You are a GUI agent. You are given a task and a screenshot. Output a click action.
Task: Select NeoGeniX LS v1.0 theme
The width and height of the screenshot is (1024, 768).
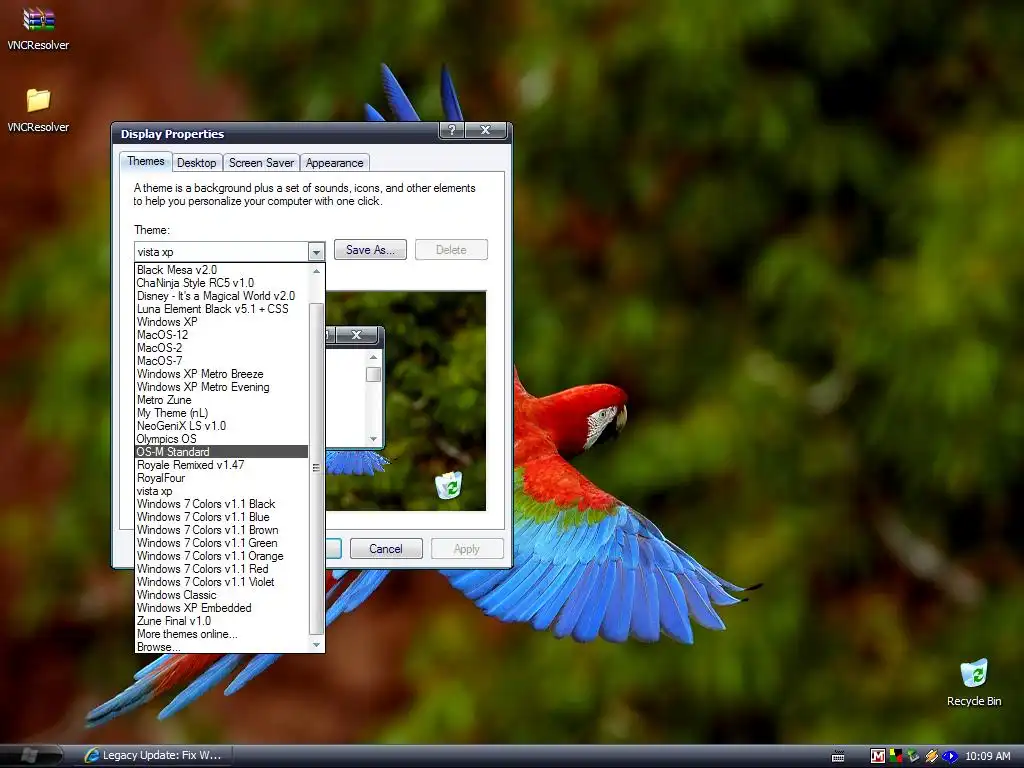[221, 426]
